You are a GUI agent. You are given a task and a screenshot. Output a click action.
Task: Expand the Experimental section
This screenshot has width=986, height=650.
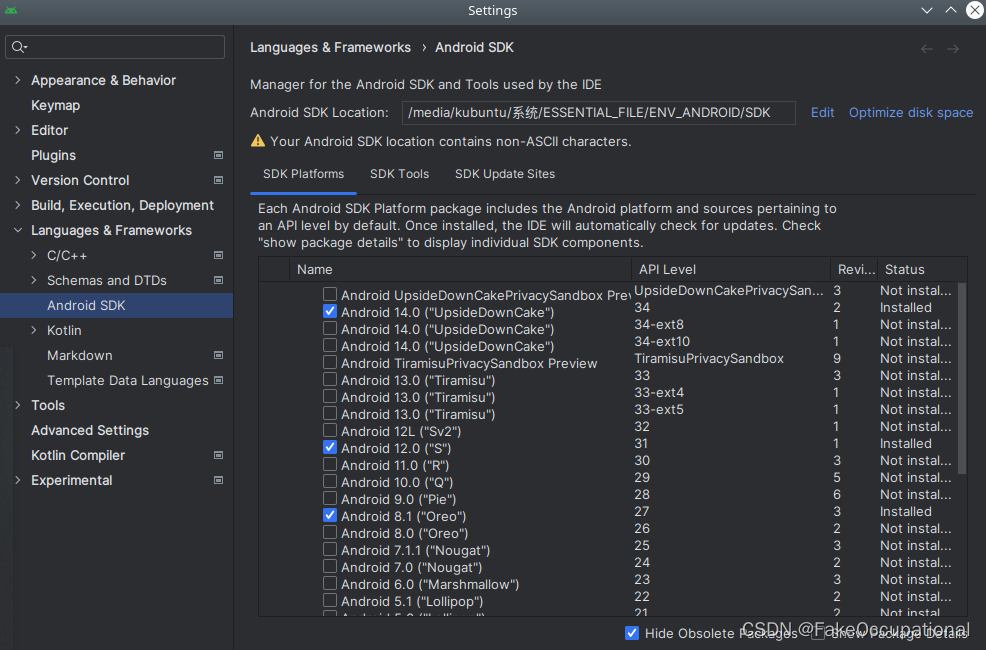(x=18, y=480)
